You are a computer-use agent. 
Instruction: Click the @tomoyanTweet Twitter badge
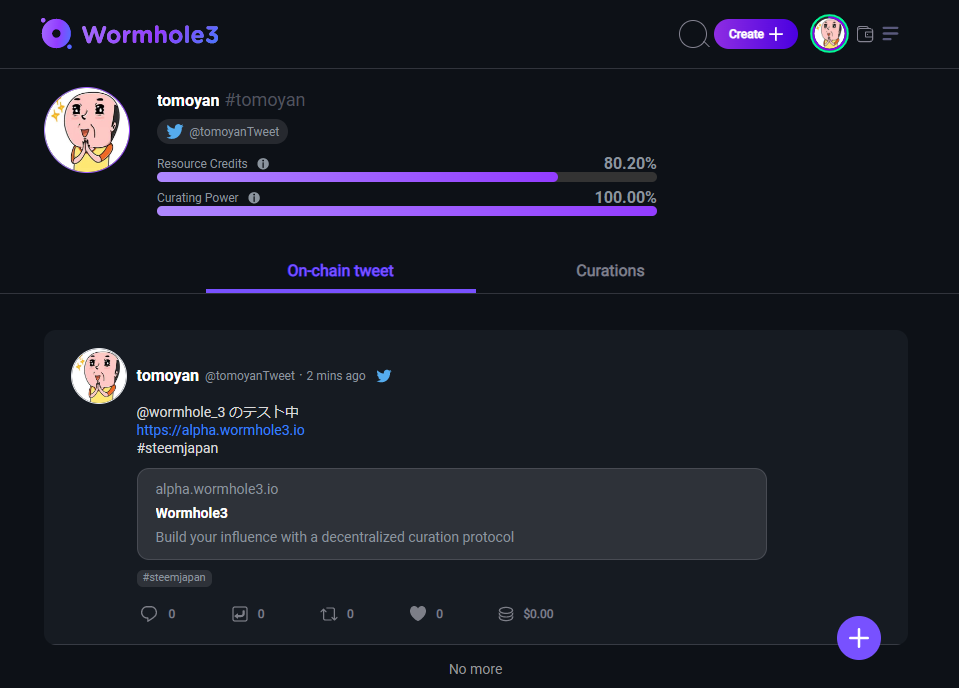pos(222,132)
